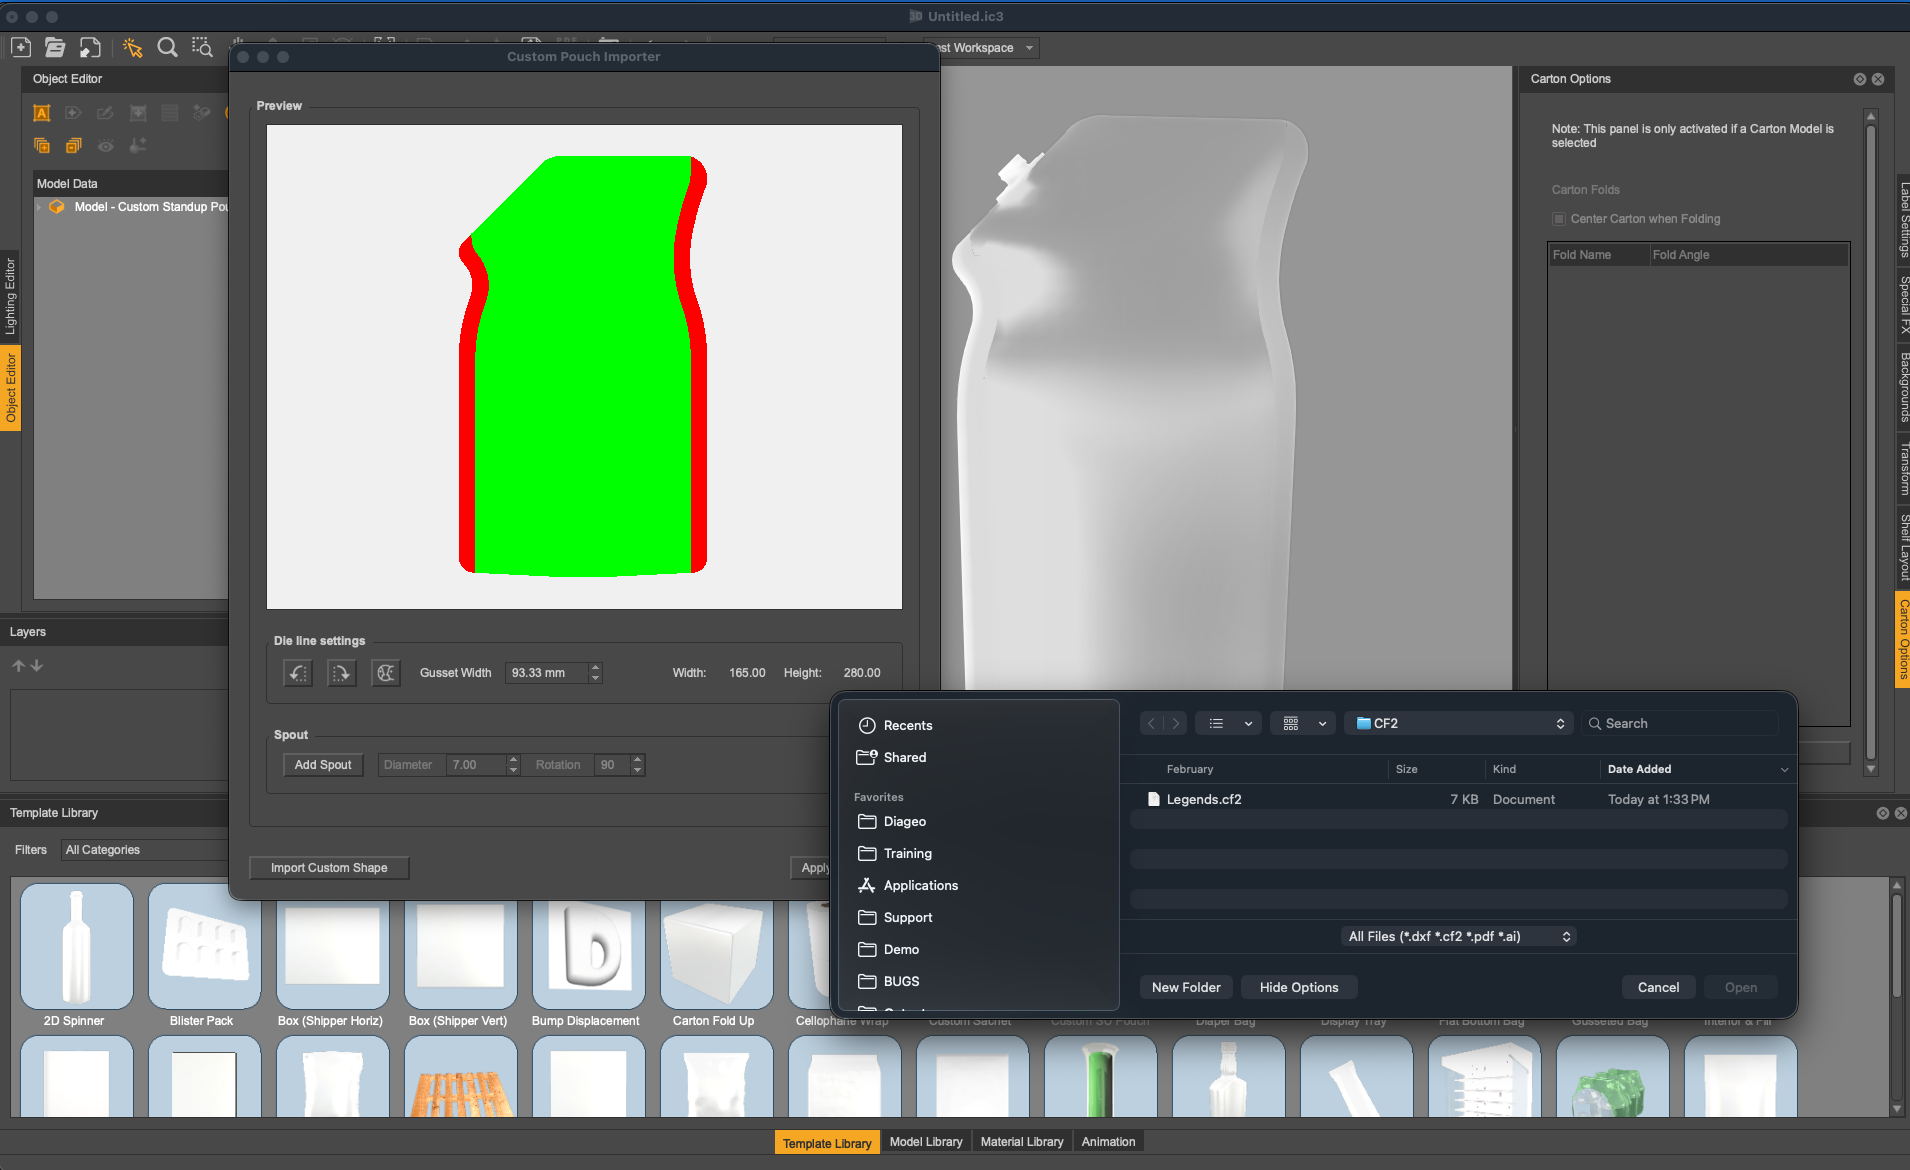Viewport: 1910px width, 1170px height.
Task: Rotate die line clockwise
Action: tap(341, 673)
